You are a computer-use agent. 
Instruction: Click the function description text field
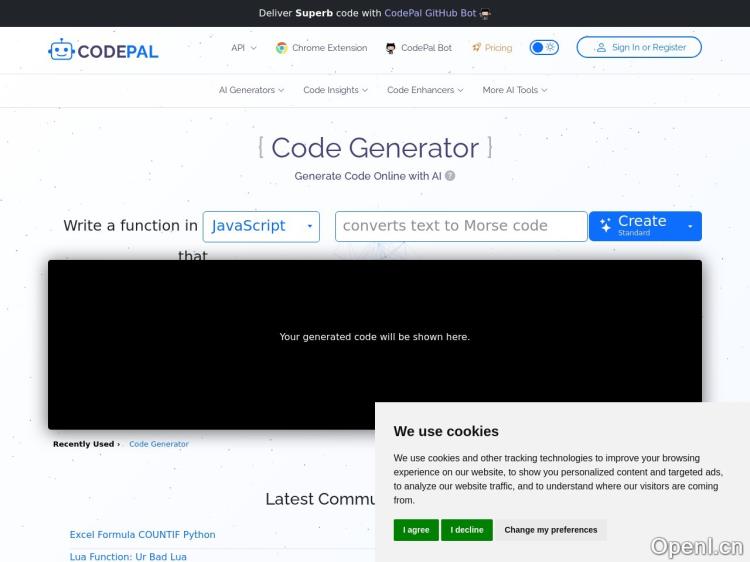[461, 226]
